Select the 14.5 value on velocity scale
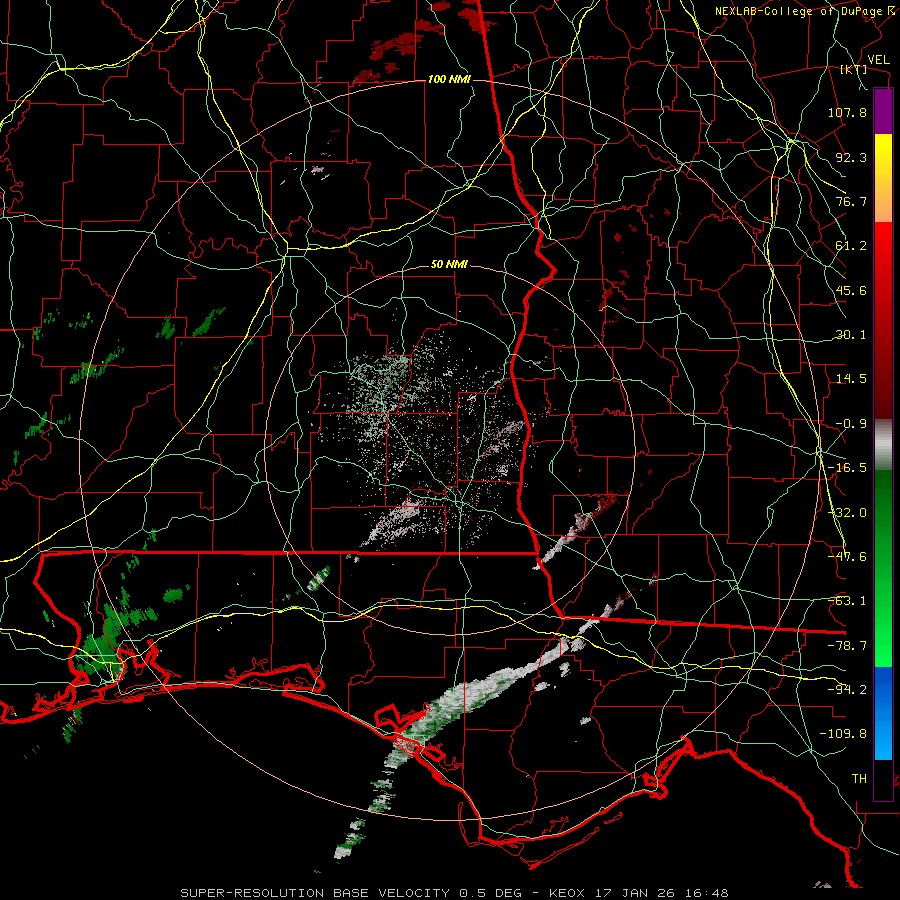Screen dimensions: 900x900 click(851, 379)
